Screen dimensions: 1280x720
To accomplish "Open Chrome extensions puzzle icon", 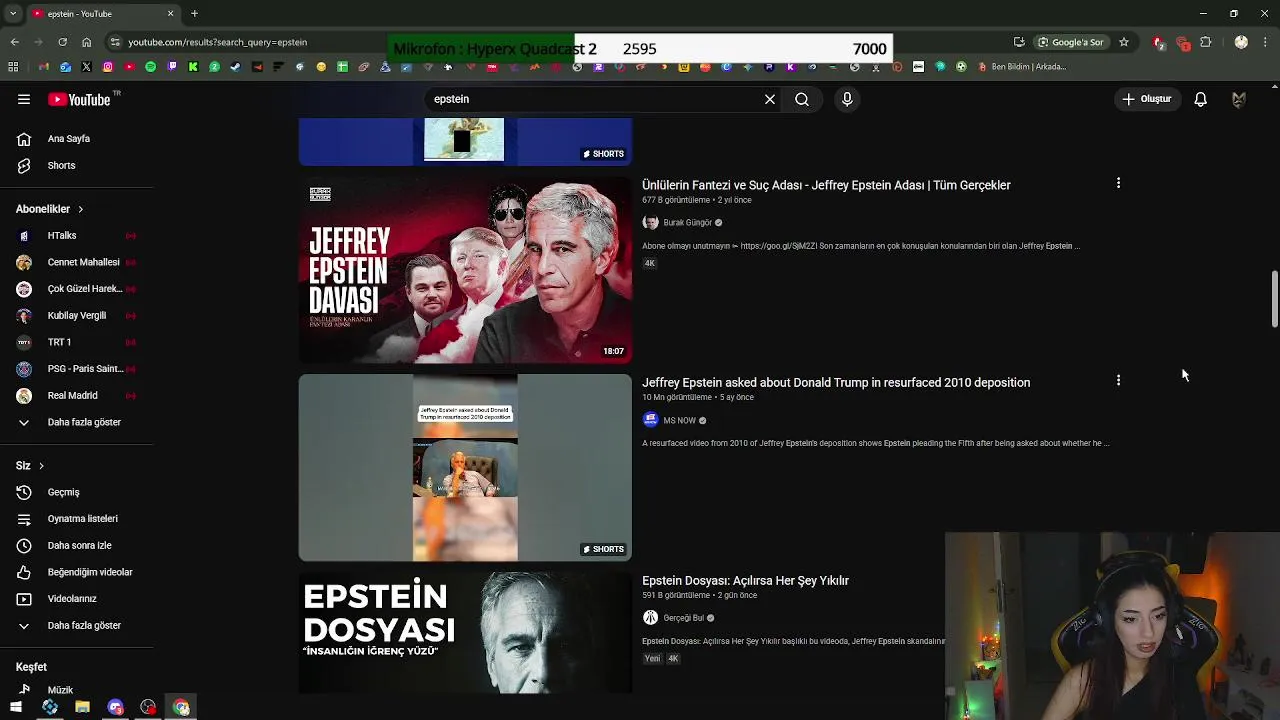I will tap(1205, 42).
